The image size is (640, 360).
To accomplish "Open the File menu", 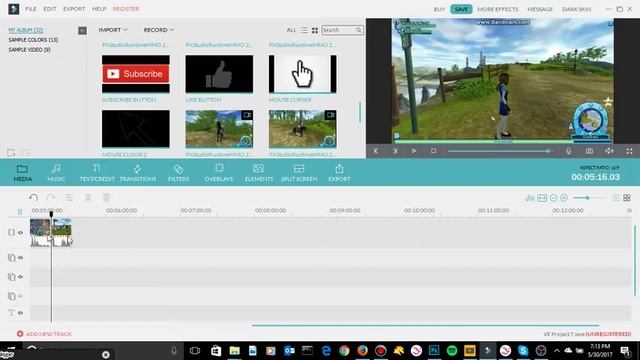I will tap(31, 9).
